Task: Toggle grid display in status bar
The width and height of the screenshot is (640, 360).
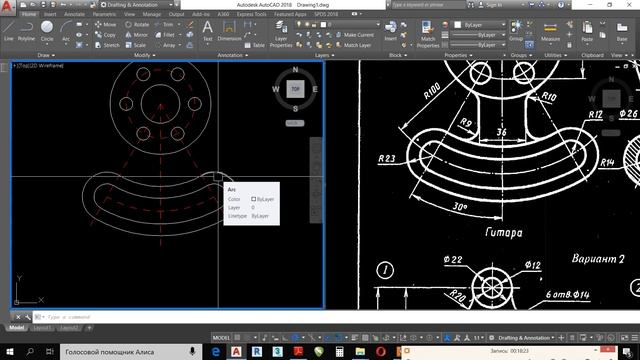Action: (x=237, y=338)
